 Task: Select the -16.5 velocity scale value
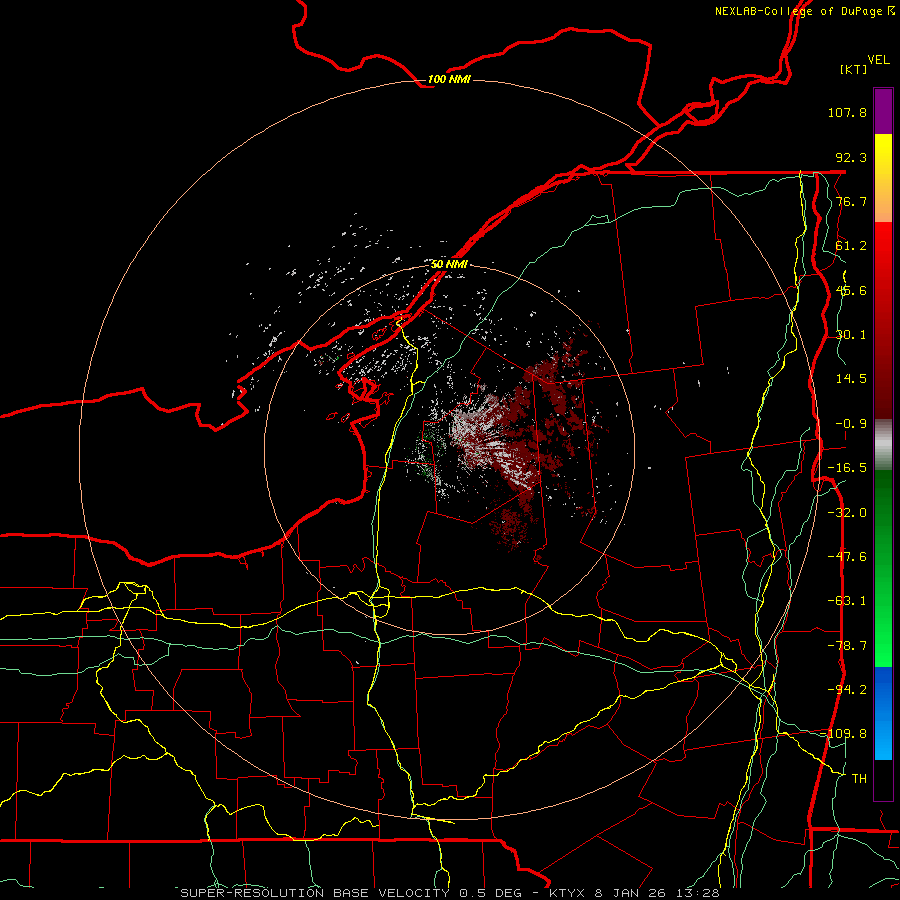click(x=847, y=468)
